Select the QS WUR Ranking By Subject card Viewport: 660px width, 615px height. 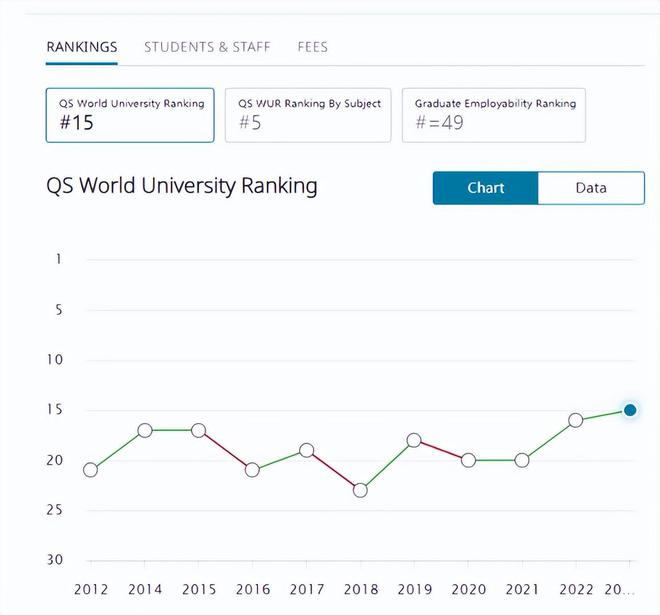point(308,115)
